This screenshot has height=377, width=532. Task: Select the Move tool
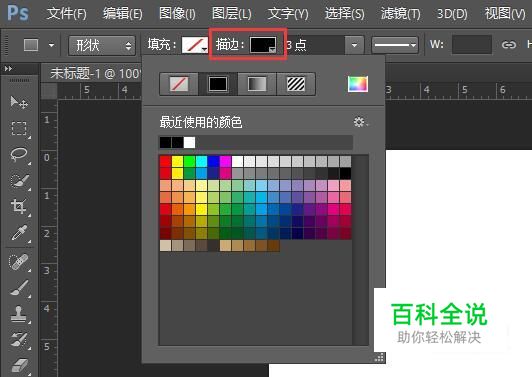pyautogui.click(x=19, y=102)
